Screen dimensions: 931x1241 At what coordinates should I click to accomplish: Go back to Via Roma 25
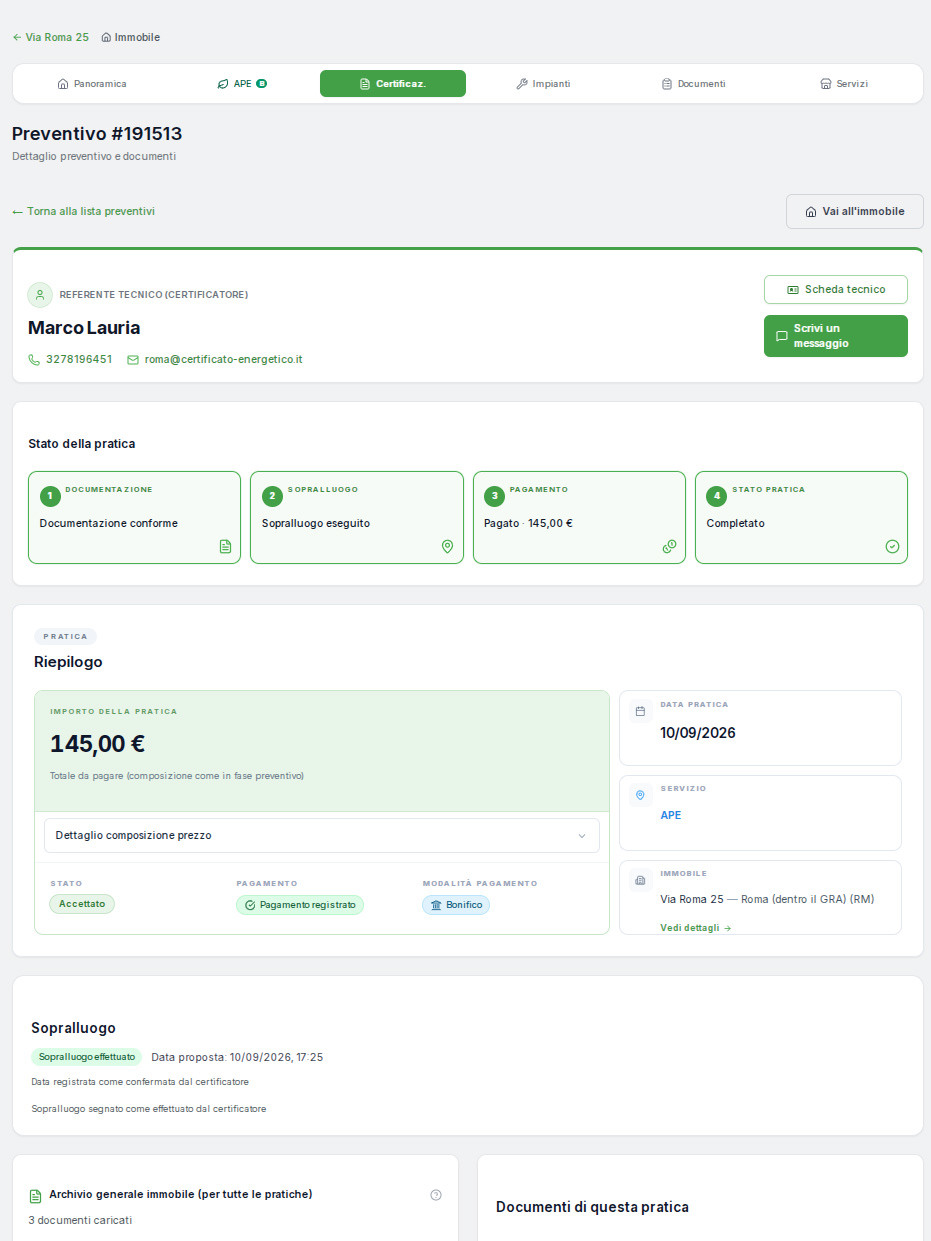point(50,37)
